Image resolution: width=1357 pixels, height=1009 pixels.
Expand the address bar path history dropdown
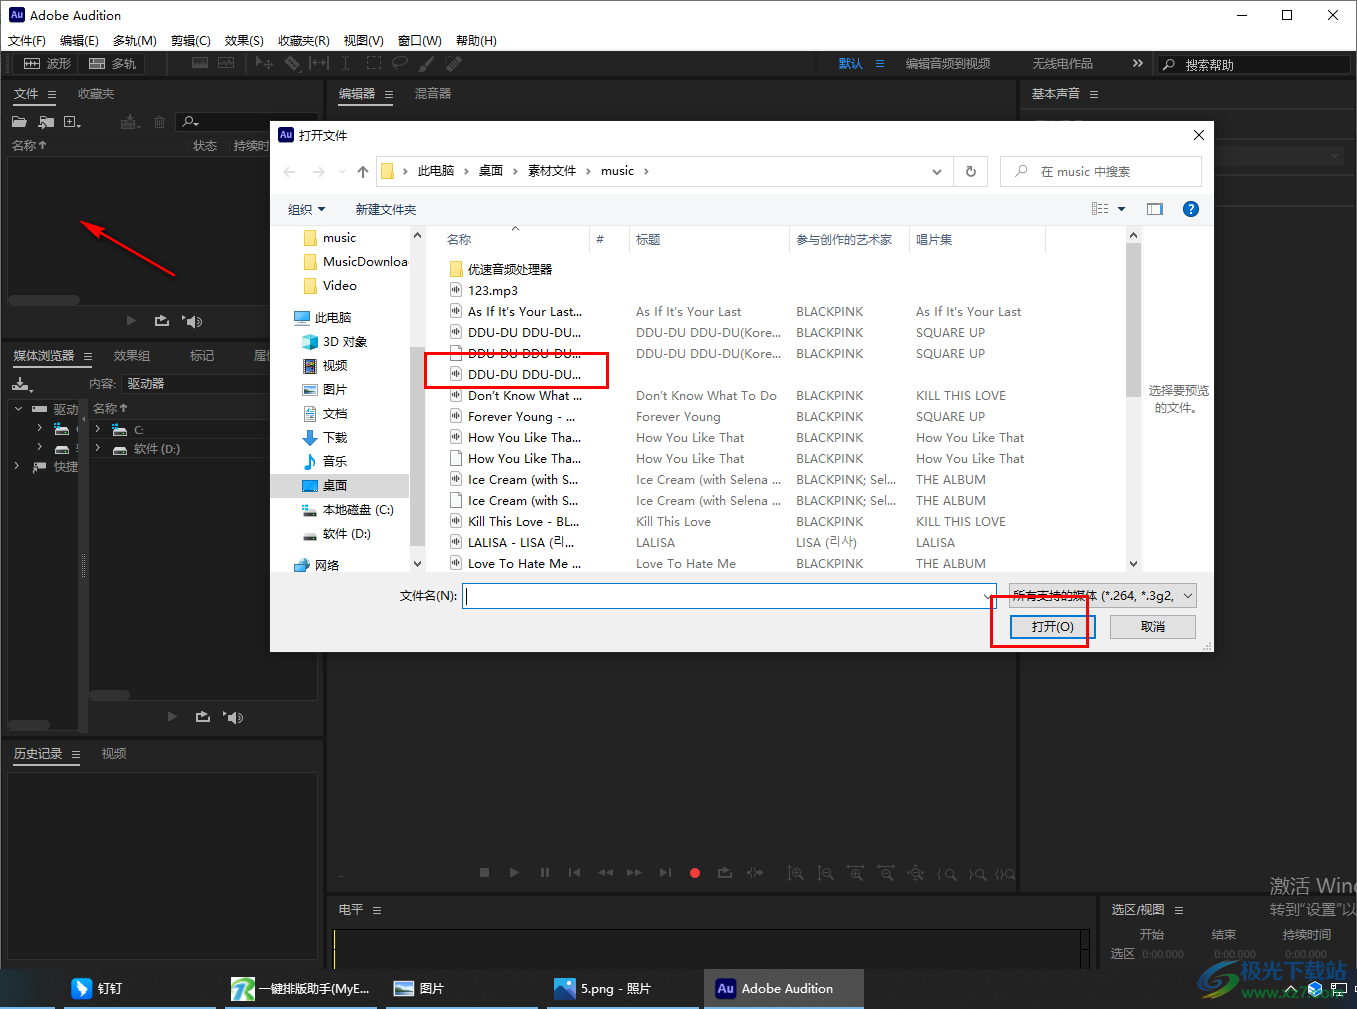[x=937, y=171]
